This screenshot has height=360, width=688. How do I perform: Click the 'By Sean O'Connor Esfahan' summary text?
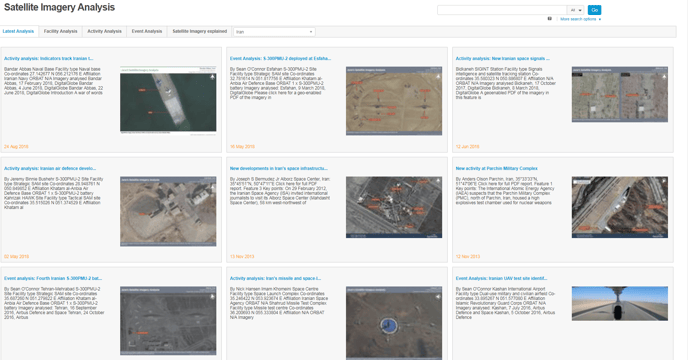(278, 83)
